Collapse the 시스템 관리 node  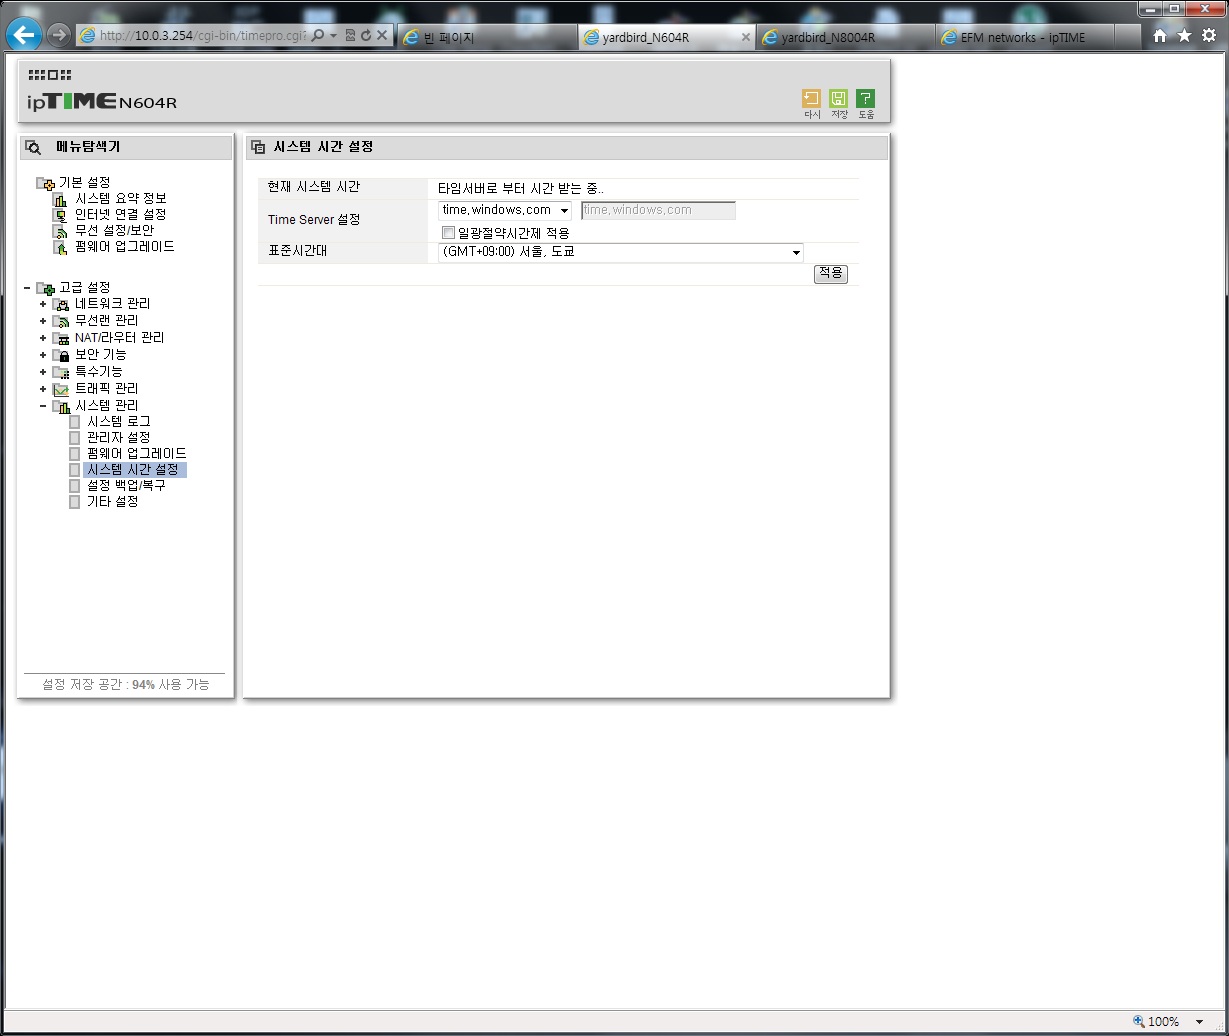[x=43, y=406]
